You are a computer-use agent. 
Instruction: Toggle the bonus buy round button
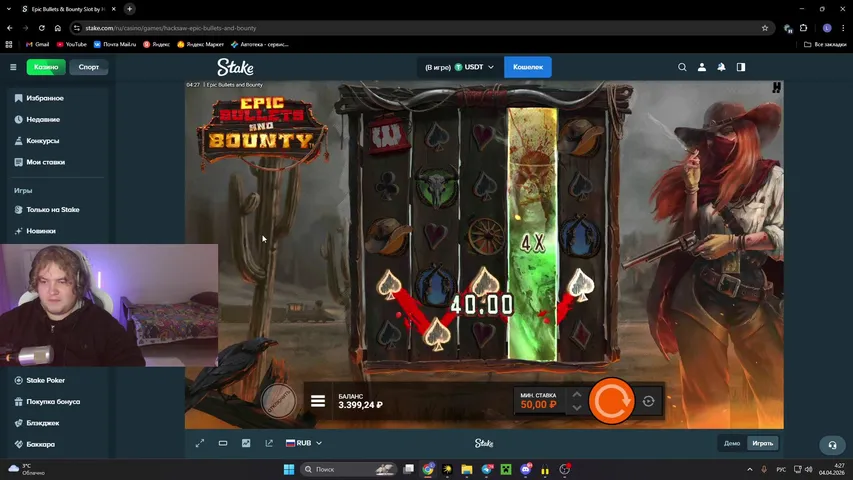point(279,400)
